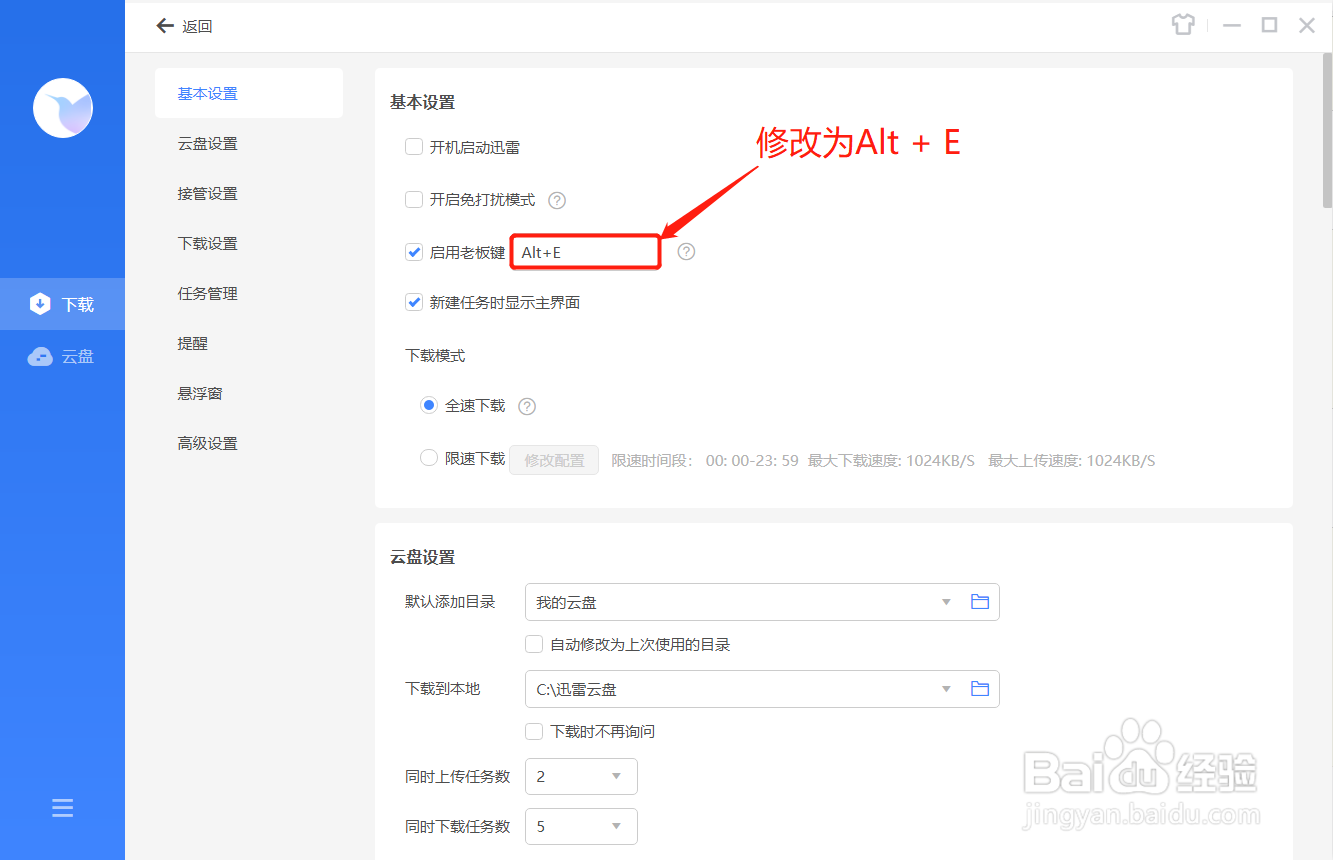
Task: Open the skin (shirt) icon in title bar
Action: click(x=1183, y=25)
